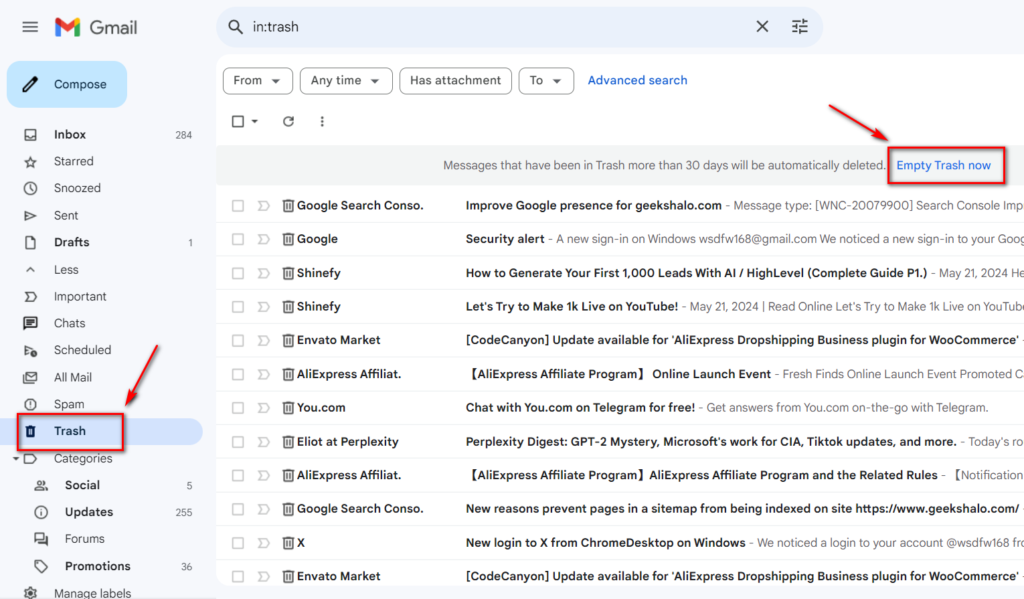Toggle importance marker on X login email
The height and width of the screenshot is (599, 1024).
coord(263,543)
